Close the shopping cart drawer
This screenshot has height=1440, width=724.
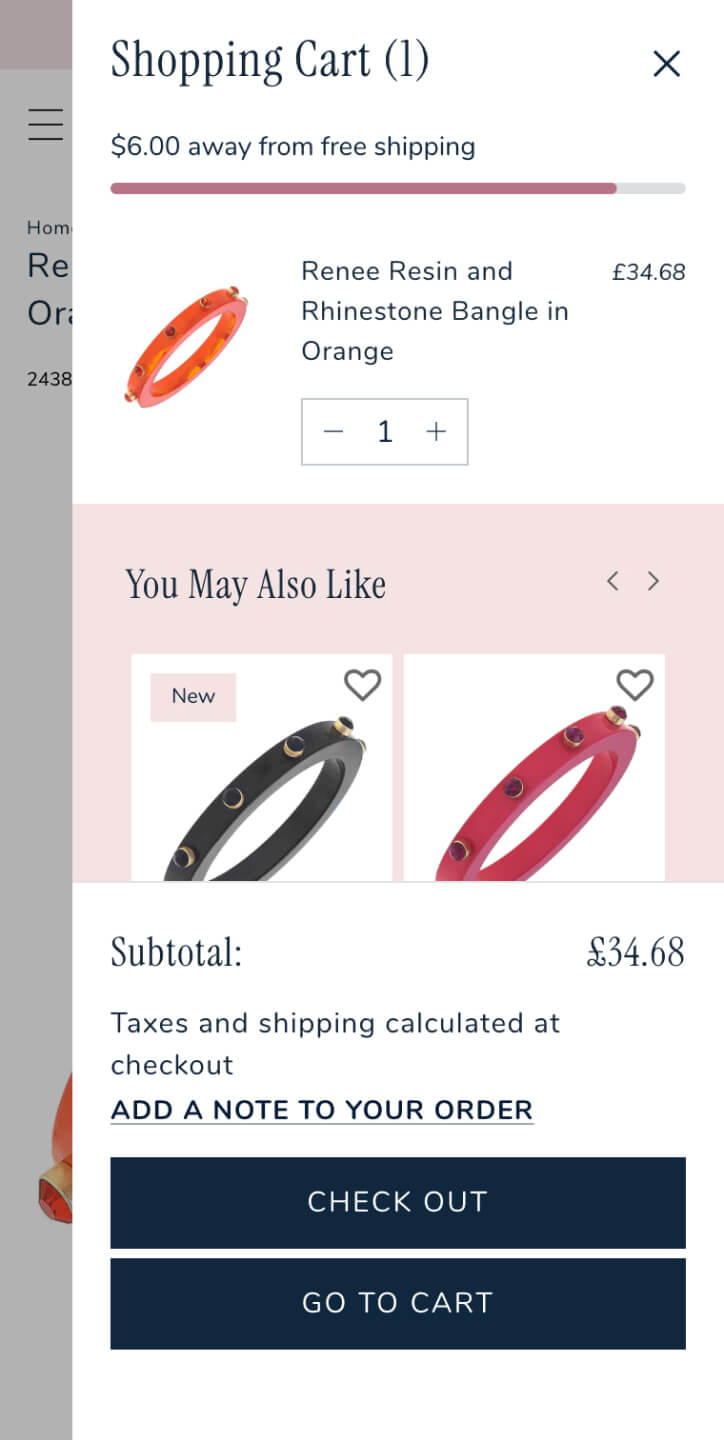pos(666,64)
